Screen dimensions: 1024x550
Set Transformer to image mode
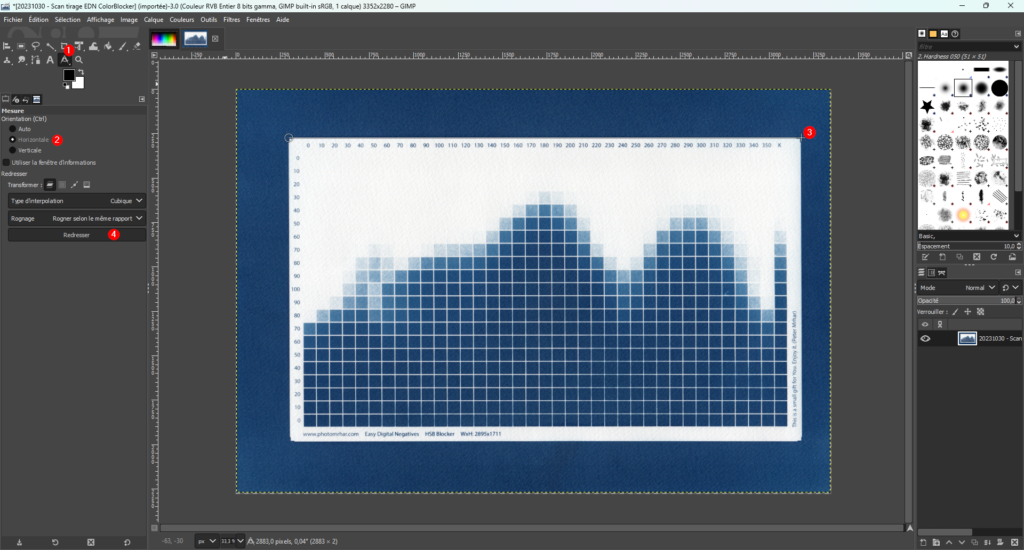point(87,185)
